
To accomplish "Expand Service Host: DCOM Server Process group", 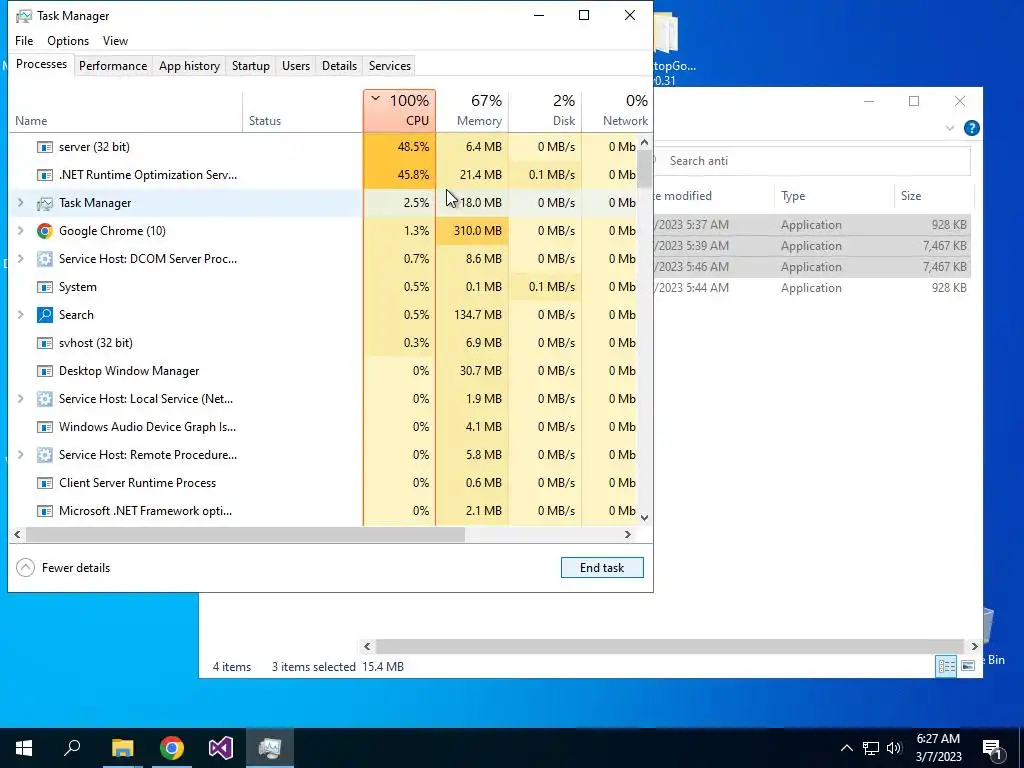I will [20, 259].
